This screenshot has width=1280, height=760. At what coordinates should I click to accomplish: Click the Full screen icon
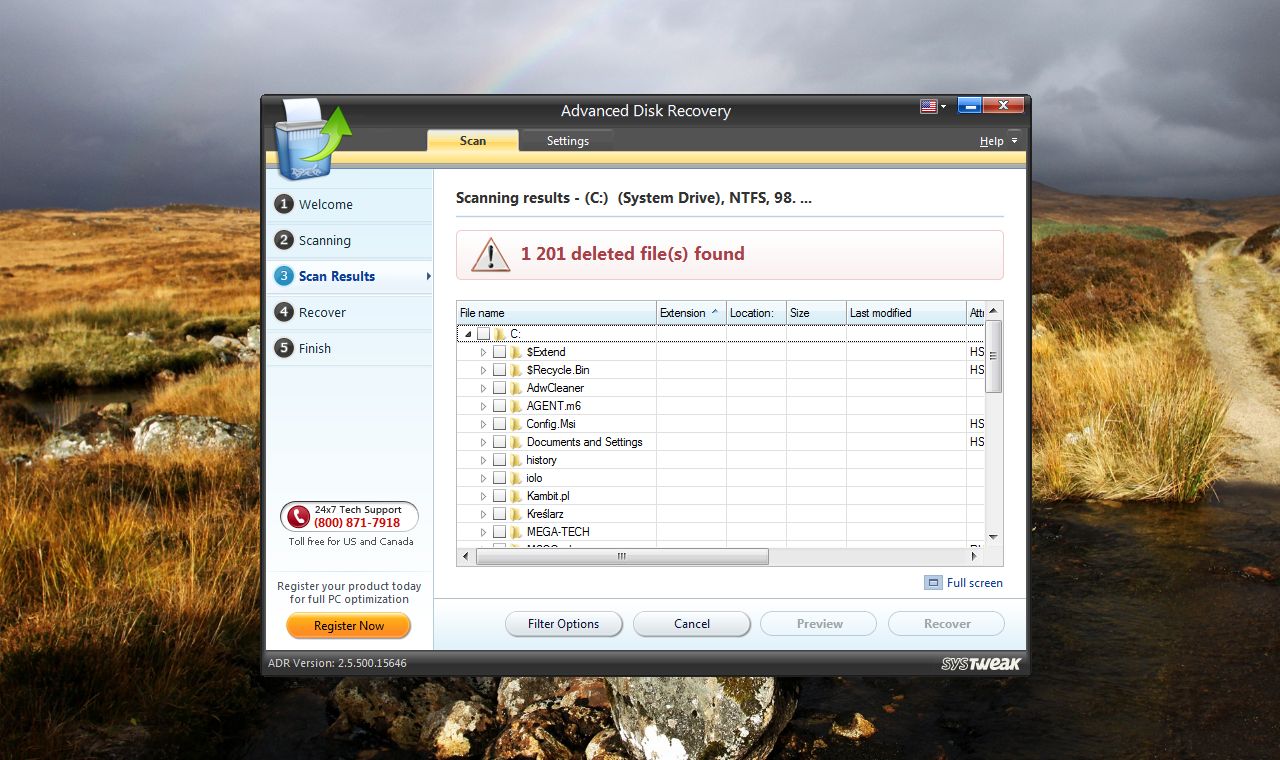tap(933, 583)
